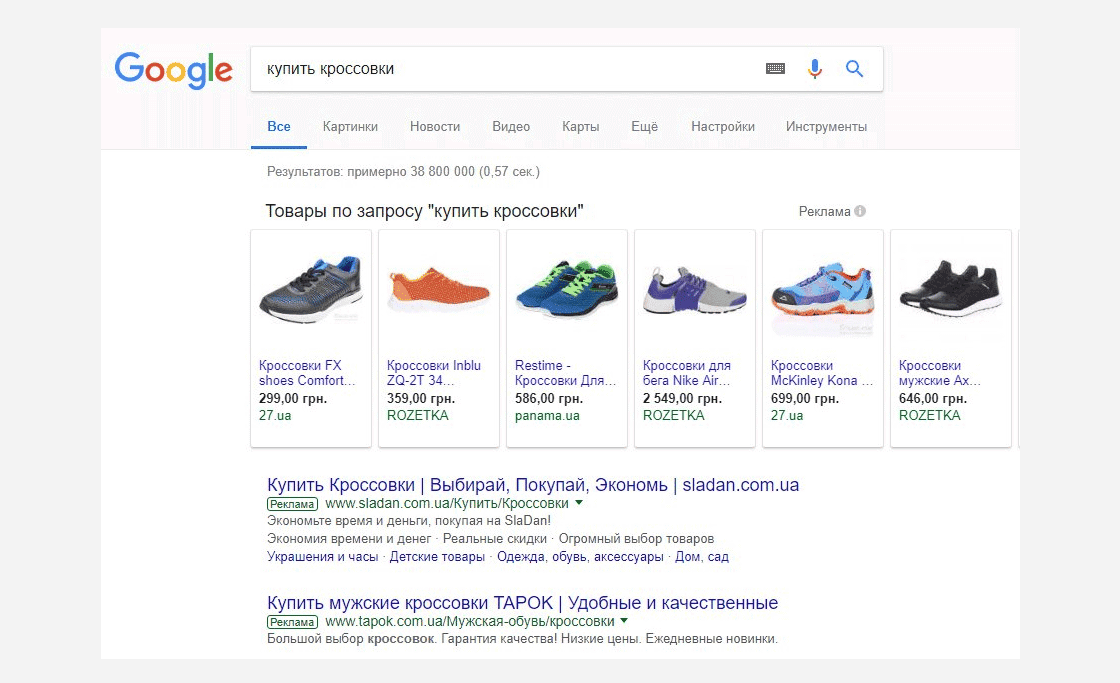Image resolution: width=1120 pixels, height=683 pixels.
Task: Click the Google logo
Action: pyautogui.click(x=174, y=71)
